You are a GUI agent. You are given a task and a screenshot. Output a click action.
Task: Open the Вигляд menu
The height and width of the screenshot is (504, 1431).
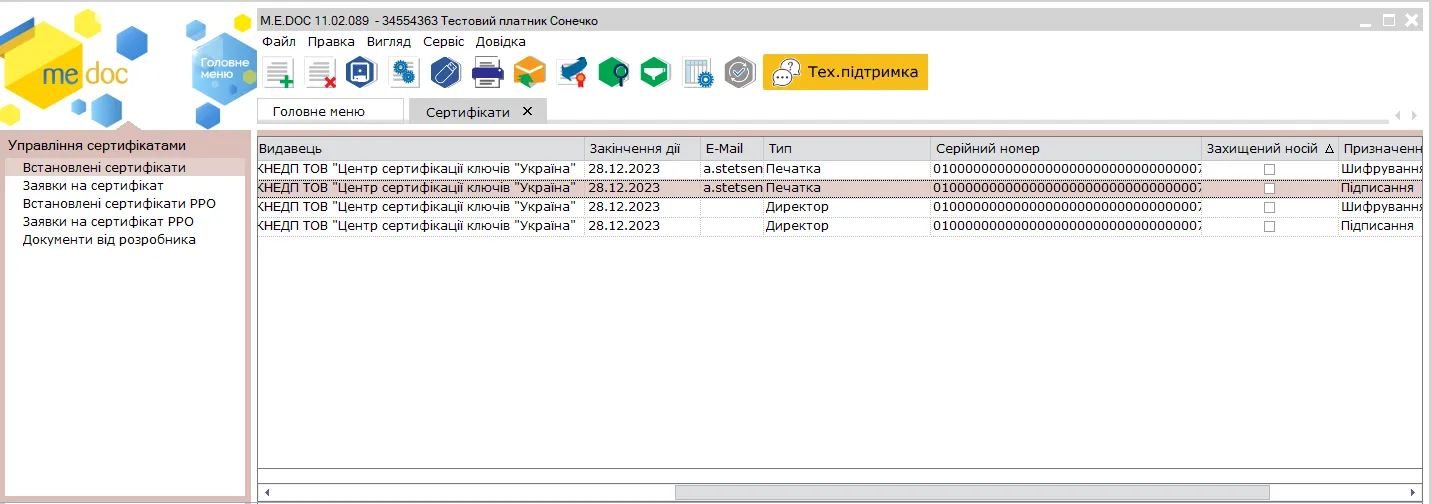[x=388, y=42]
